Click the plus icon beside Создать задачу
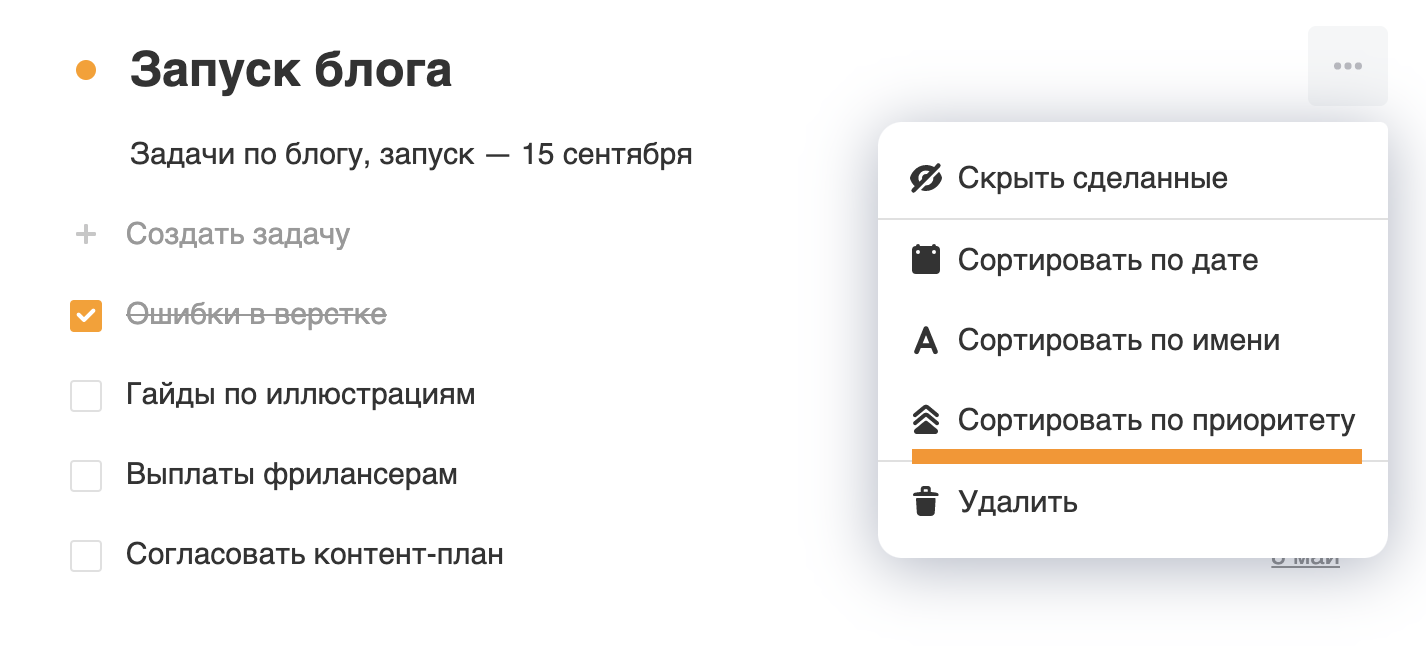This screenshot has width=1426, height=672. coord(86,235)
